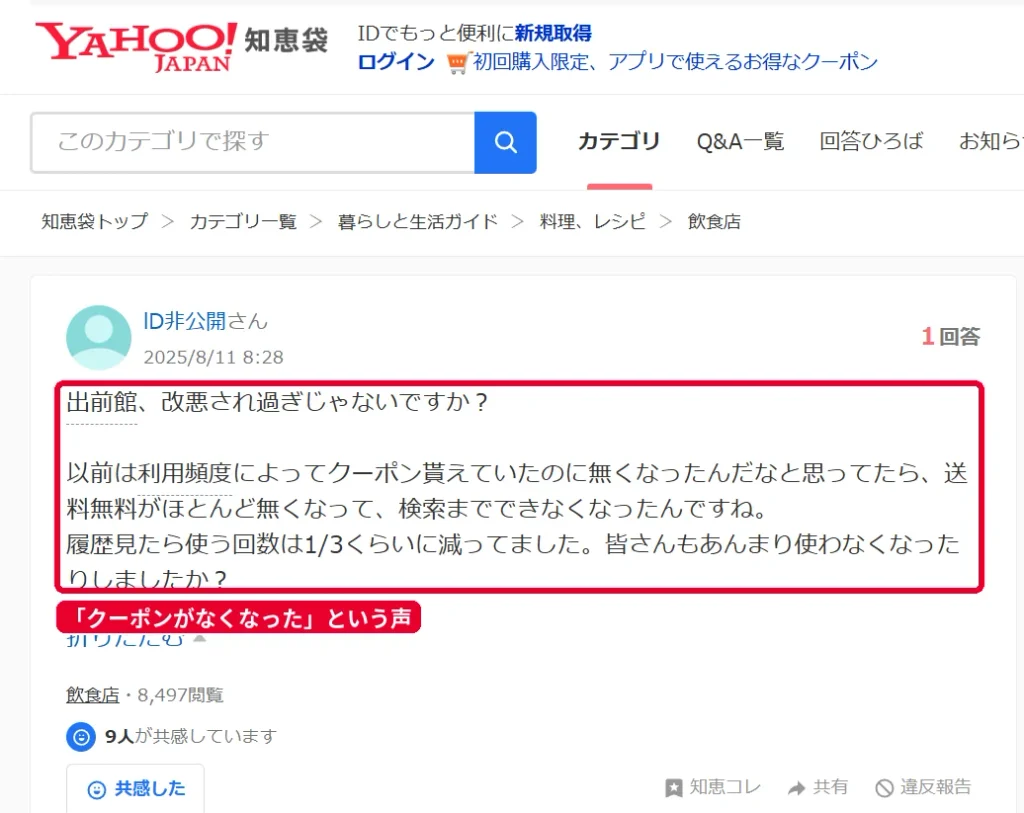Click the Yahoo! JAPAN logo
The width and height of the screenshot is (1024, 813).
(x=136, y=46)
